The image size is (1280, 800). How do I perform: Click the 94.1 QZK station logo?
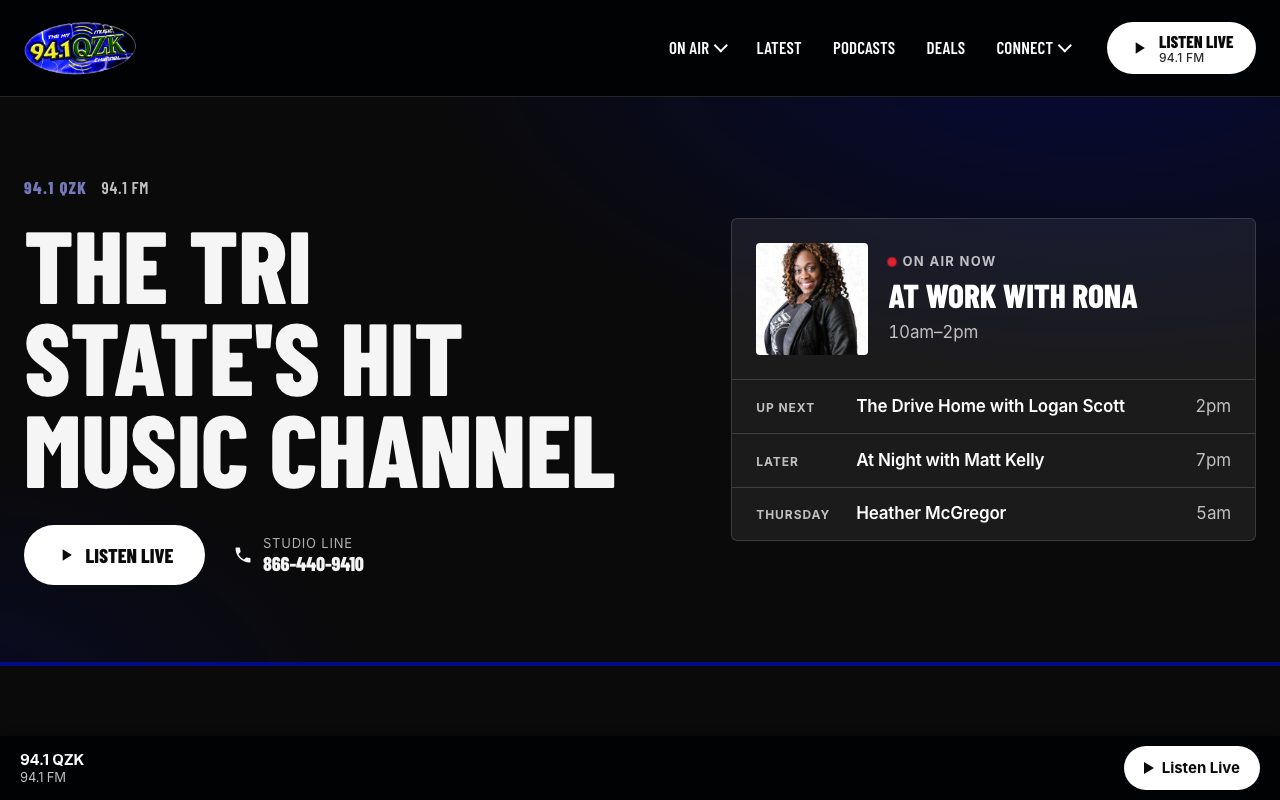point(80,48)
